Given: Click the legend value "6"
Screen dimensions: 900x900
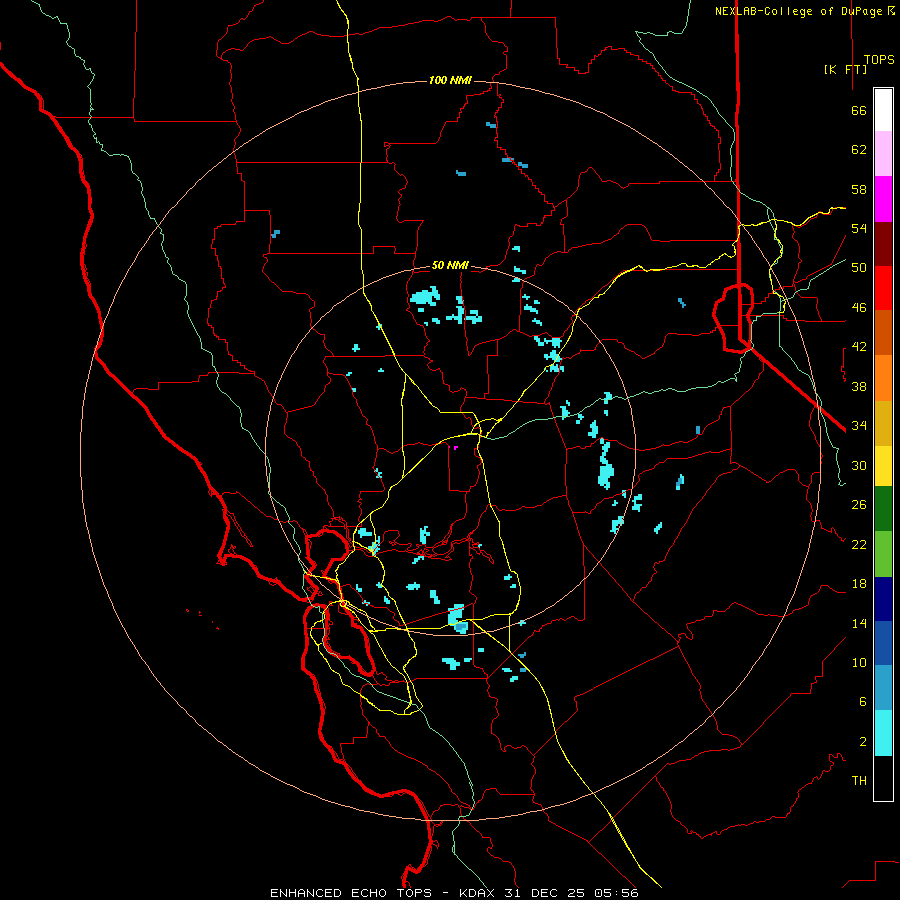Looking at the screenshot, I should [x=863, y=702].
